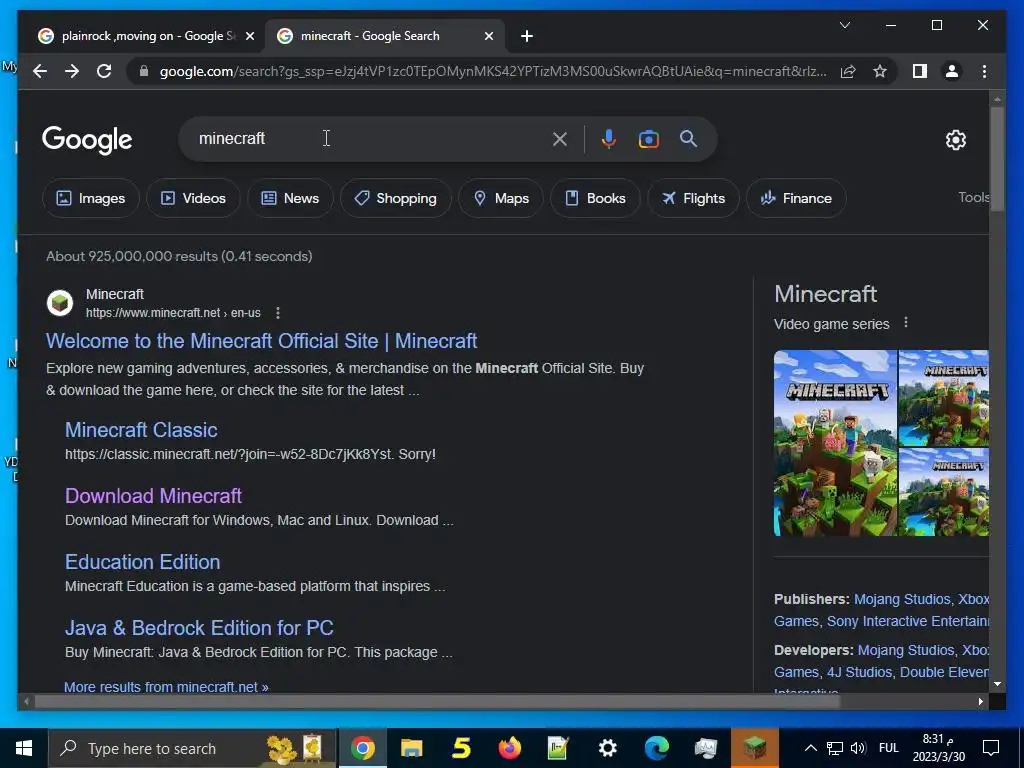
Task: Show hidden system tray icons
Action: tap(810, 748)
